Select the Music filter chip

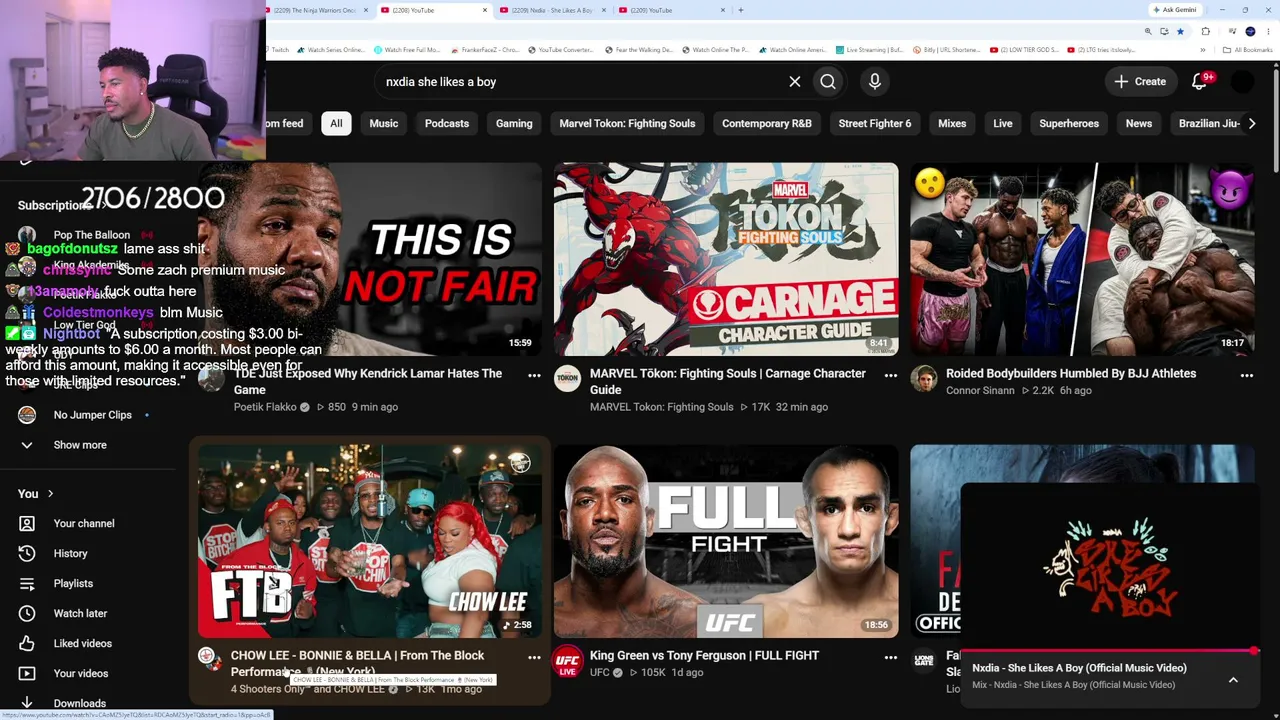tap(384, 124)
